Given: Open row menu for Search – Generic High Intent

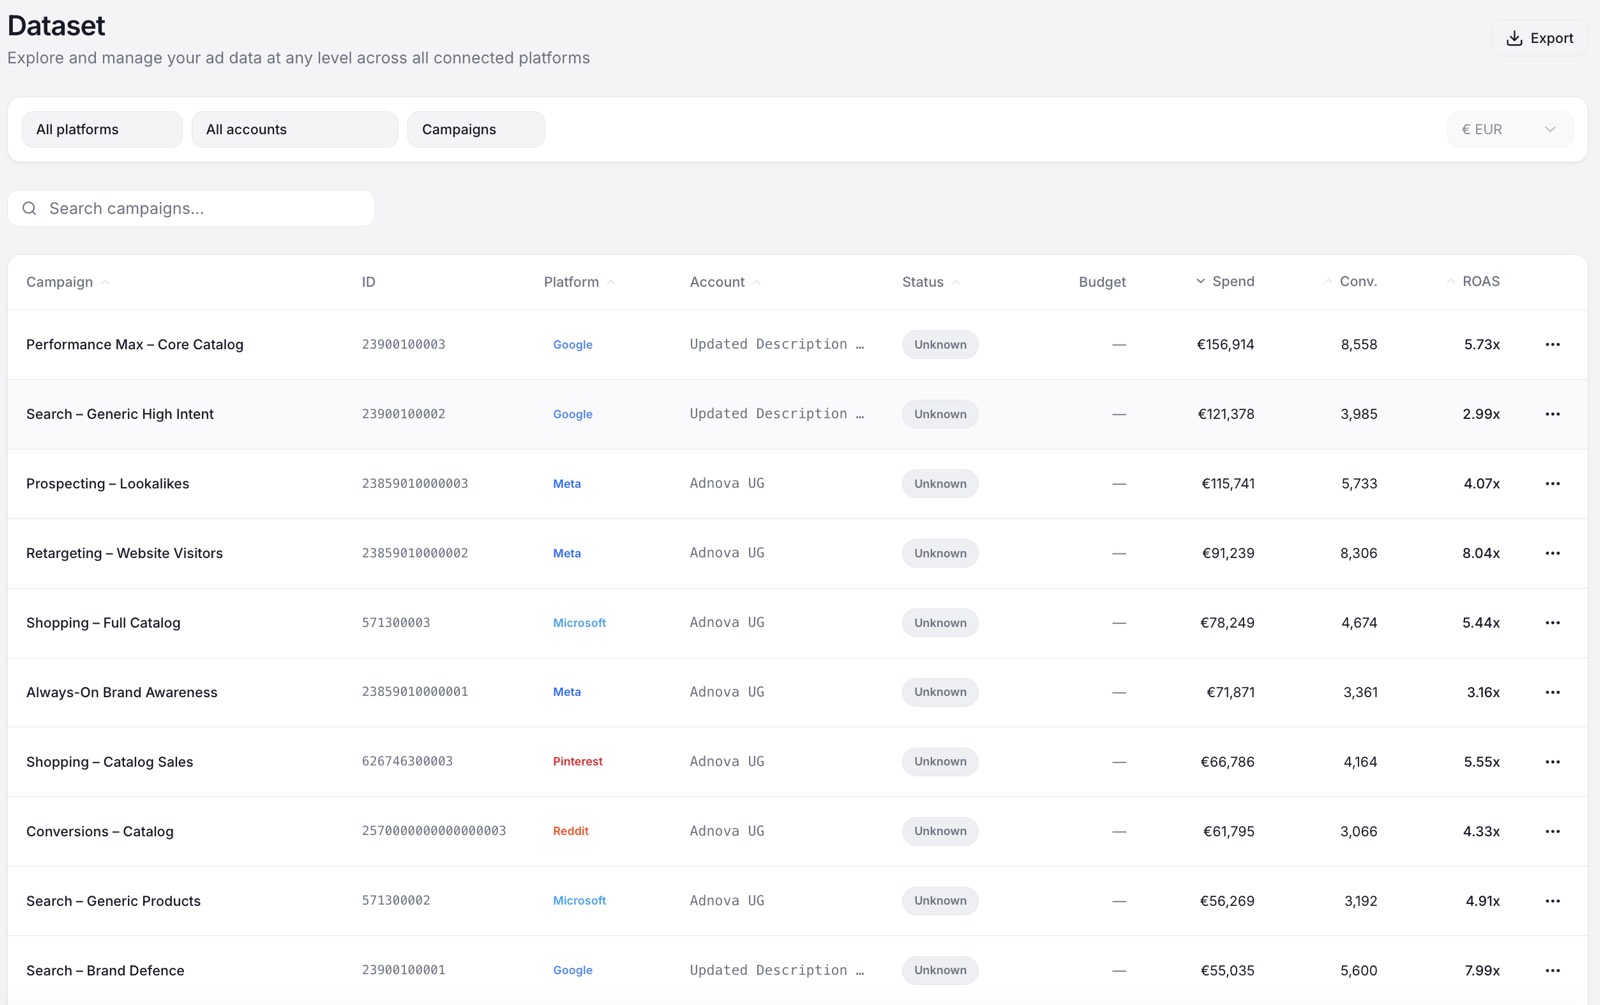Looking at the screenshot, I should point(1552,414).
